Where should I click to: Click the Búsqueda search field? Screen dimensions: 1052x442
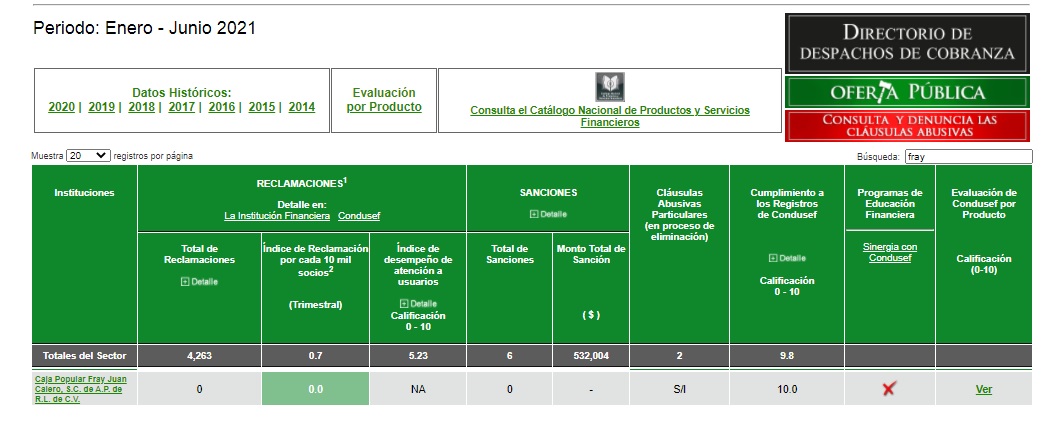point(968,157)
